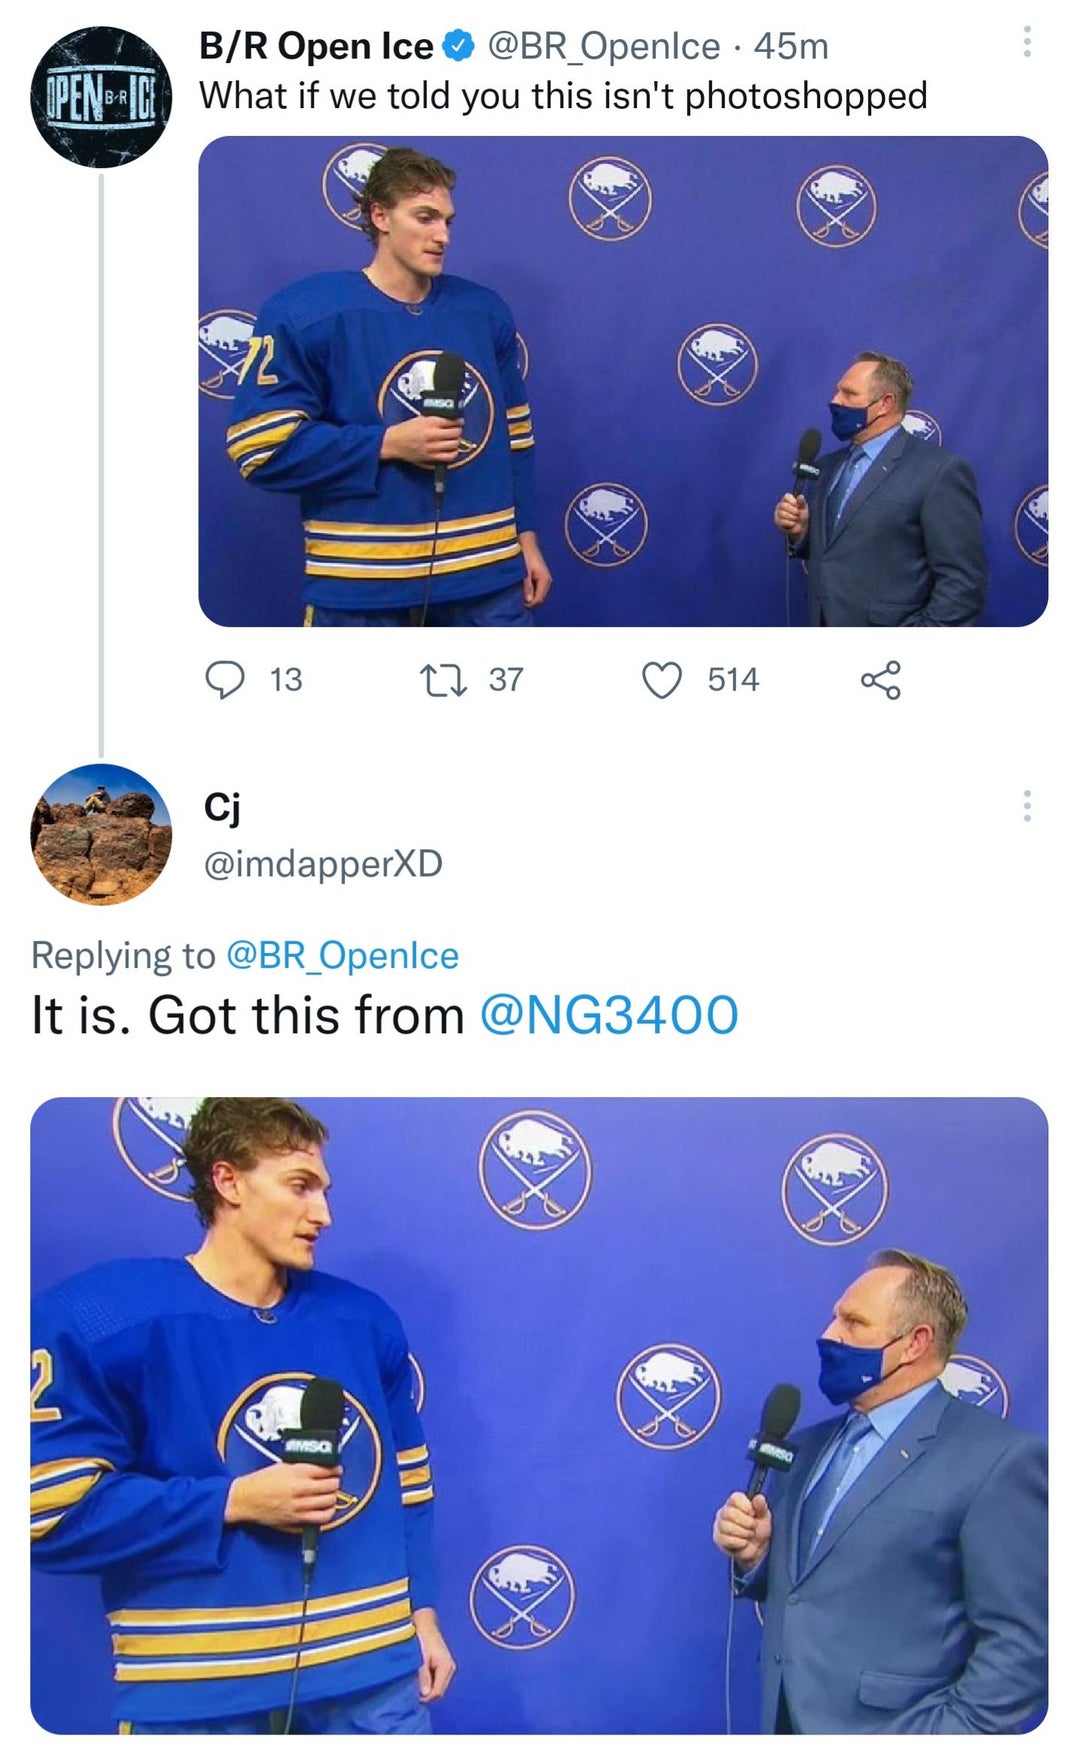Like the tweet with the heart icon
This screenshot has width=1080, height=1751.
(x=661, y=680)
